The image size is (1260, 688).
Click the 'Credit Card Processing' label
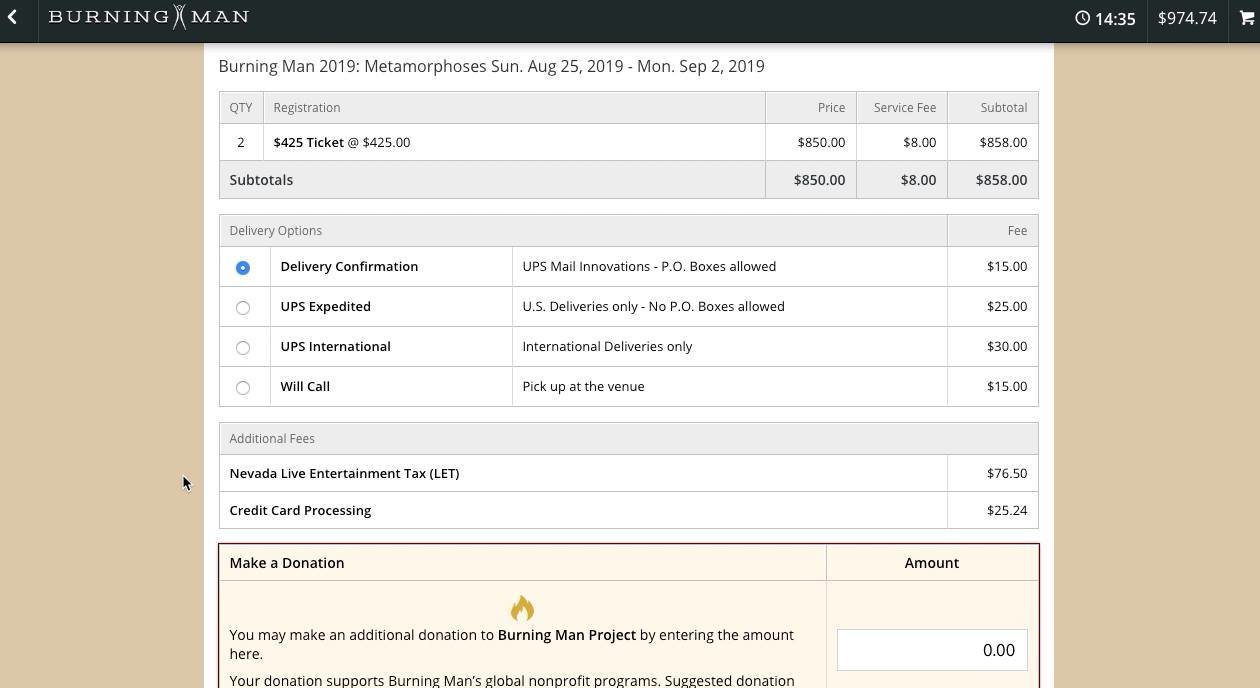(x=300, y=510)
